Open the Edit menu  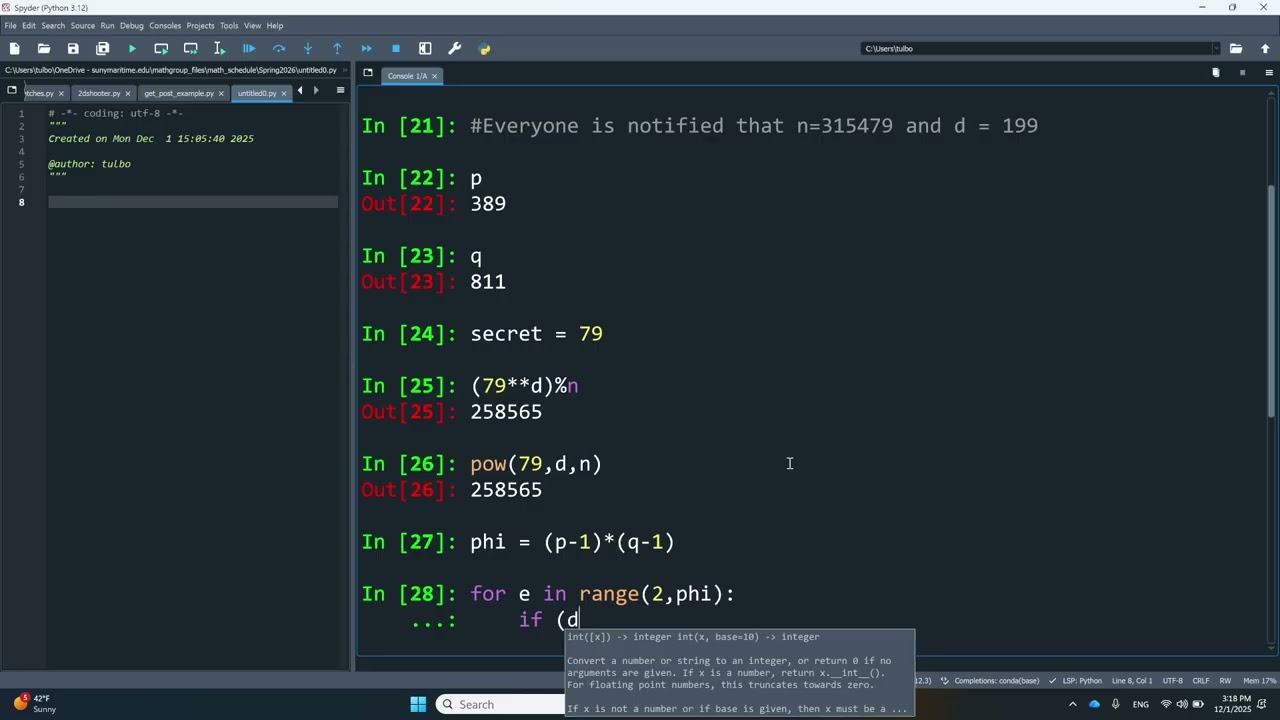pos(29,25)
